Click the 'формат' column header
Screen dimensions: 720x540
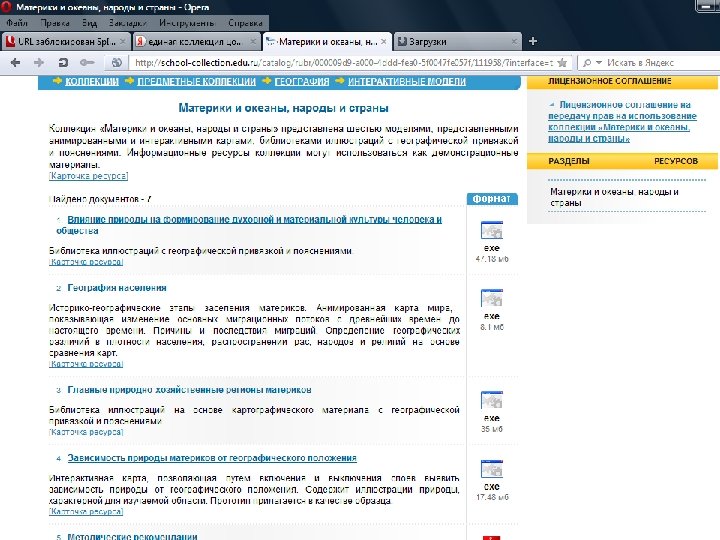pos(492,199)
